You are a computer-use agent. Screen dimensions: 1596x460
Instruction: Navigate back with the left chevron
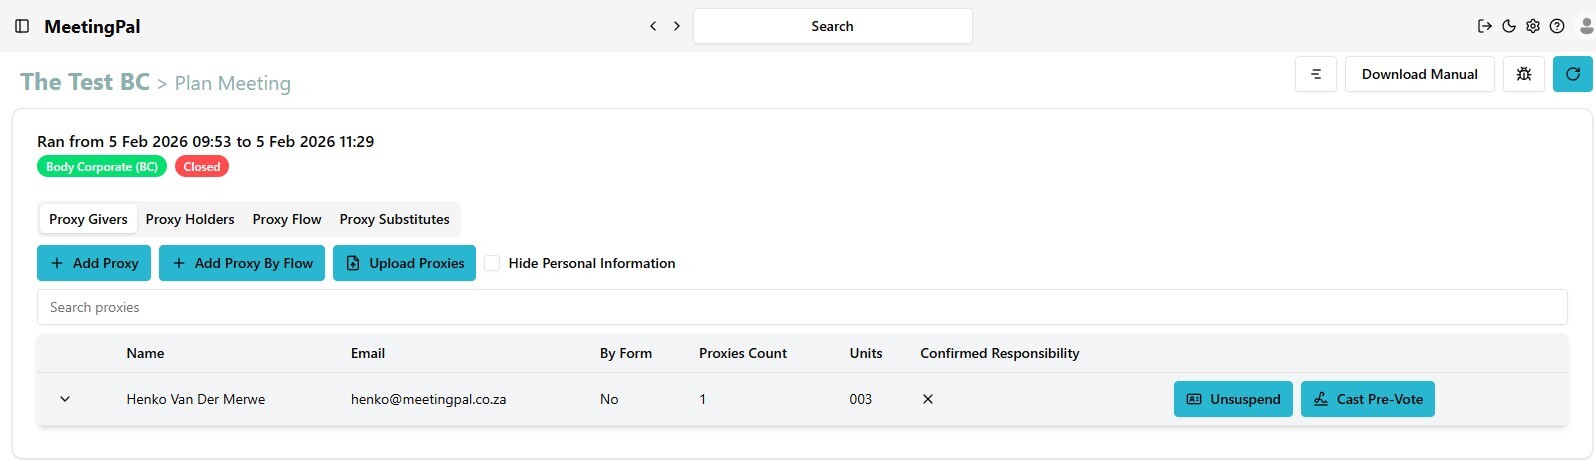coord(653,26)
